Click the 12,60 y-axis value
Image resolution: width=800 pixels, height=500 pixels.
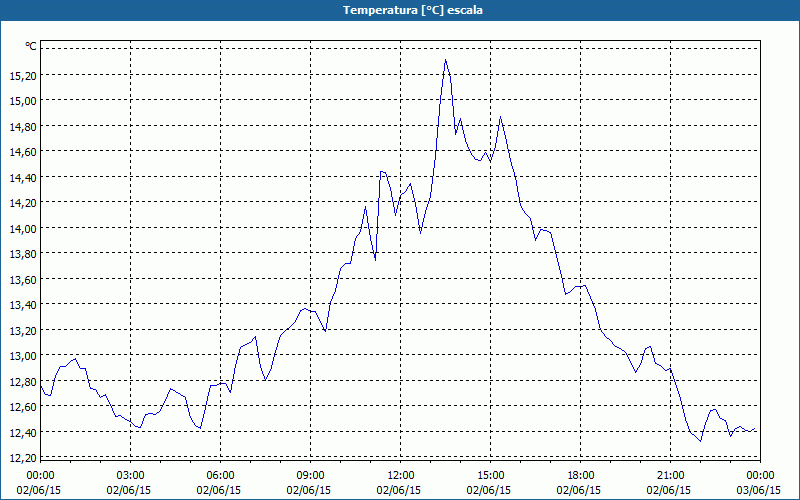coord(23,407)
